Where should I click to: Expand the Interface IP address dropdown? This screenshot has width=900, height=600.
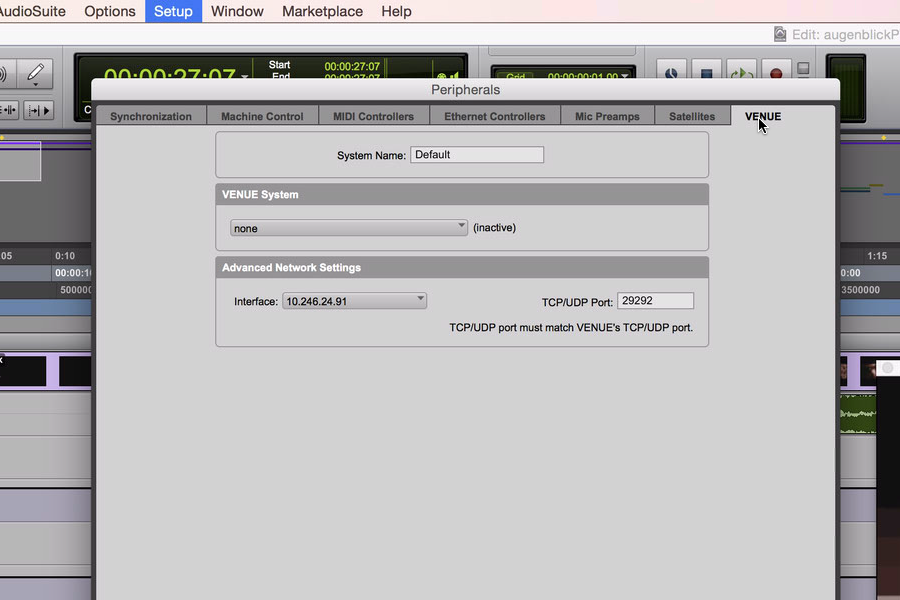tap(355, 301)
